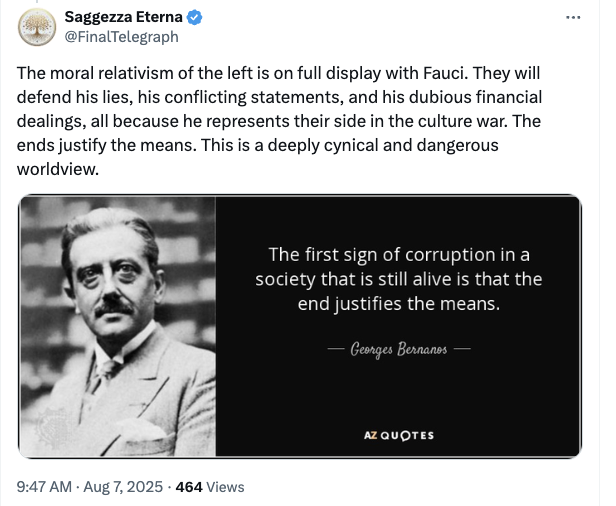616x506 pixels.
Task: Click the Views label
Action: click(225, 487)
